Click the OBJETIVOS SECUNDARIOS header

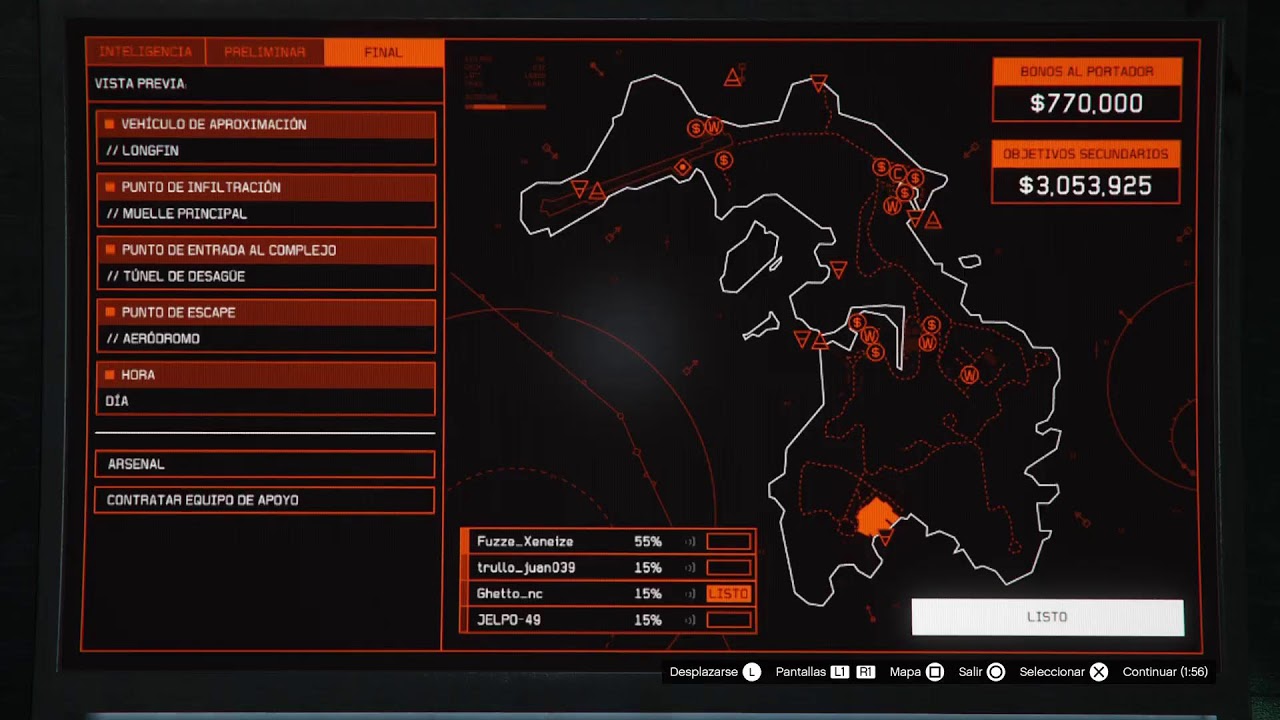click(x=1086, y=154)
